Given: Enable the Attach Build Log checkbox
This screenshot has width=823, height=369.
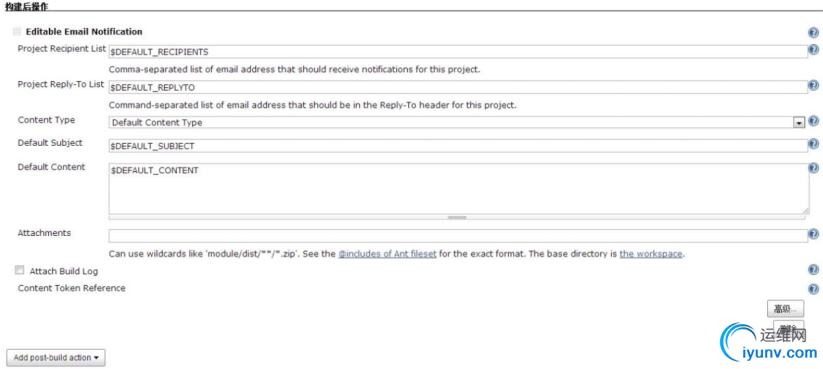Looking at the screenshot, I should click(x=20, y=270).
